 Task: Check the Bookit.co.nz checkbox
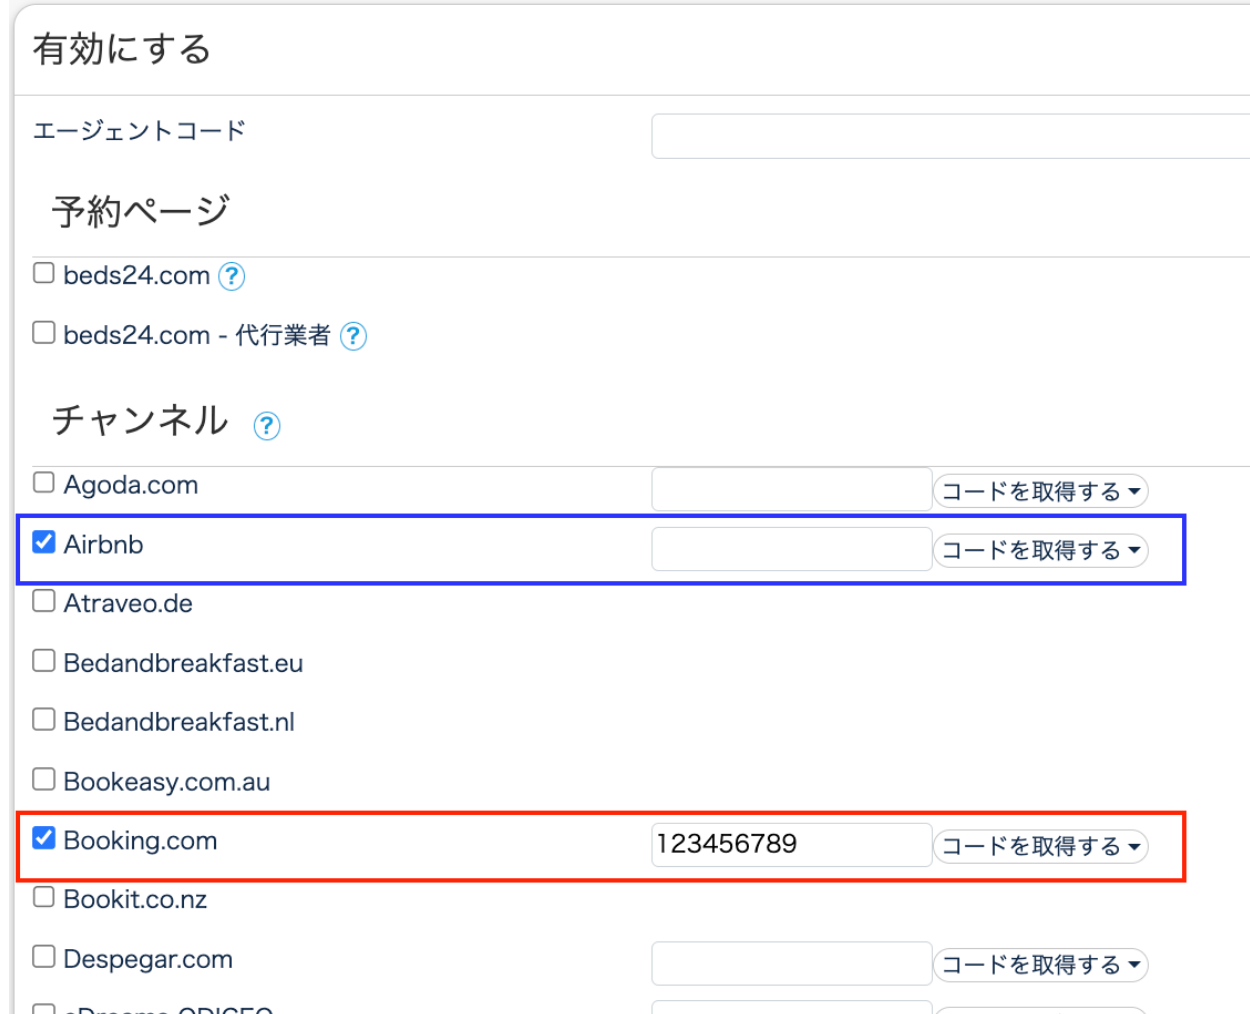pos(44,897)
